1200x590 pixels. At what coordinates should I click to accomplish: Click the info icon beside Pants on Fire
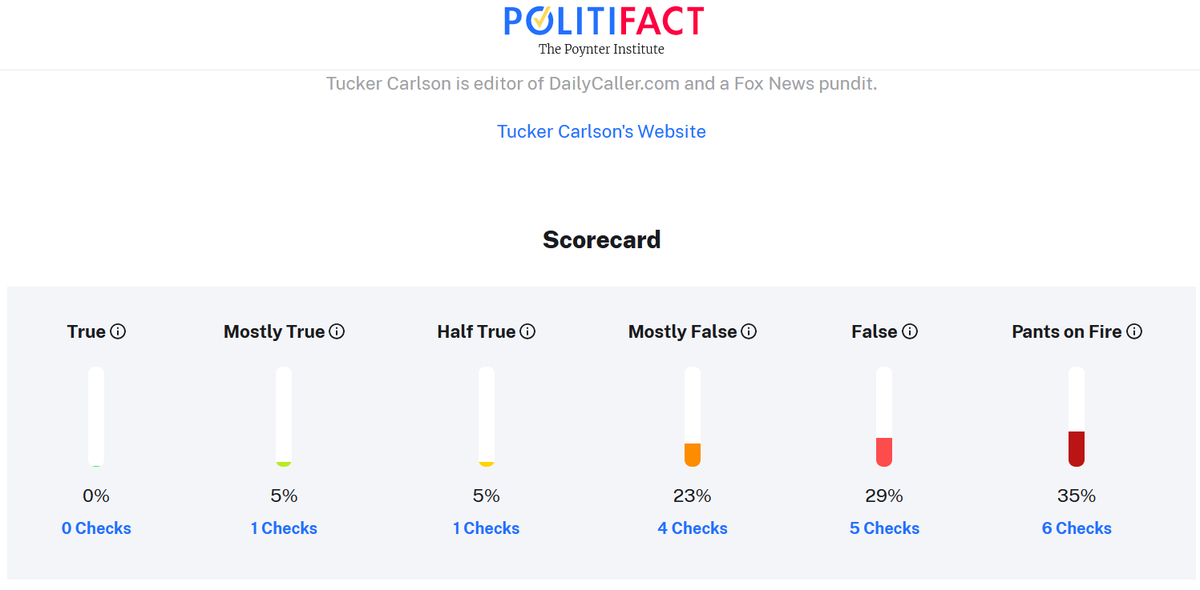(x=1134, y=332)
